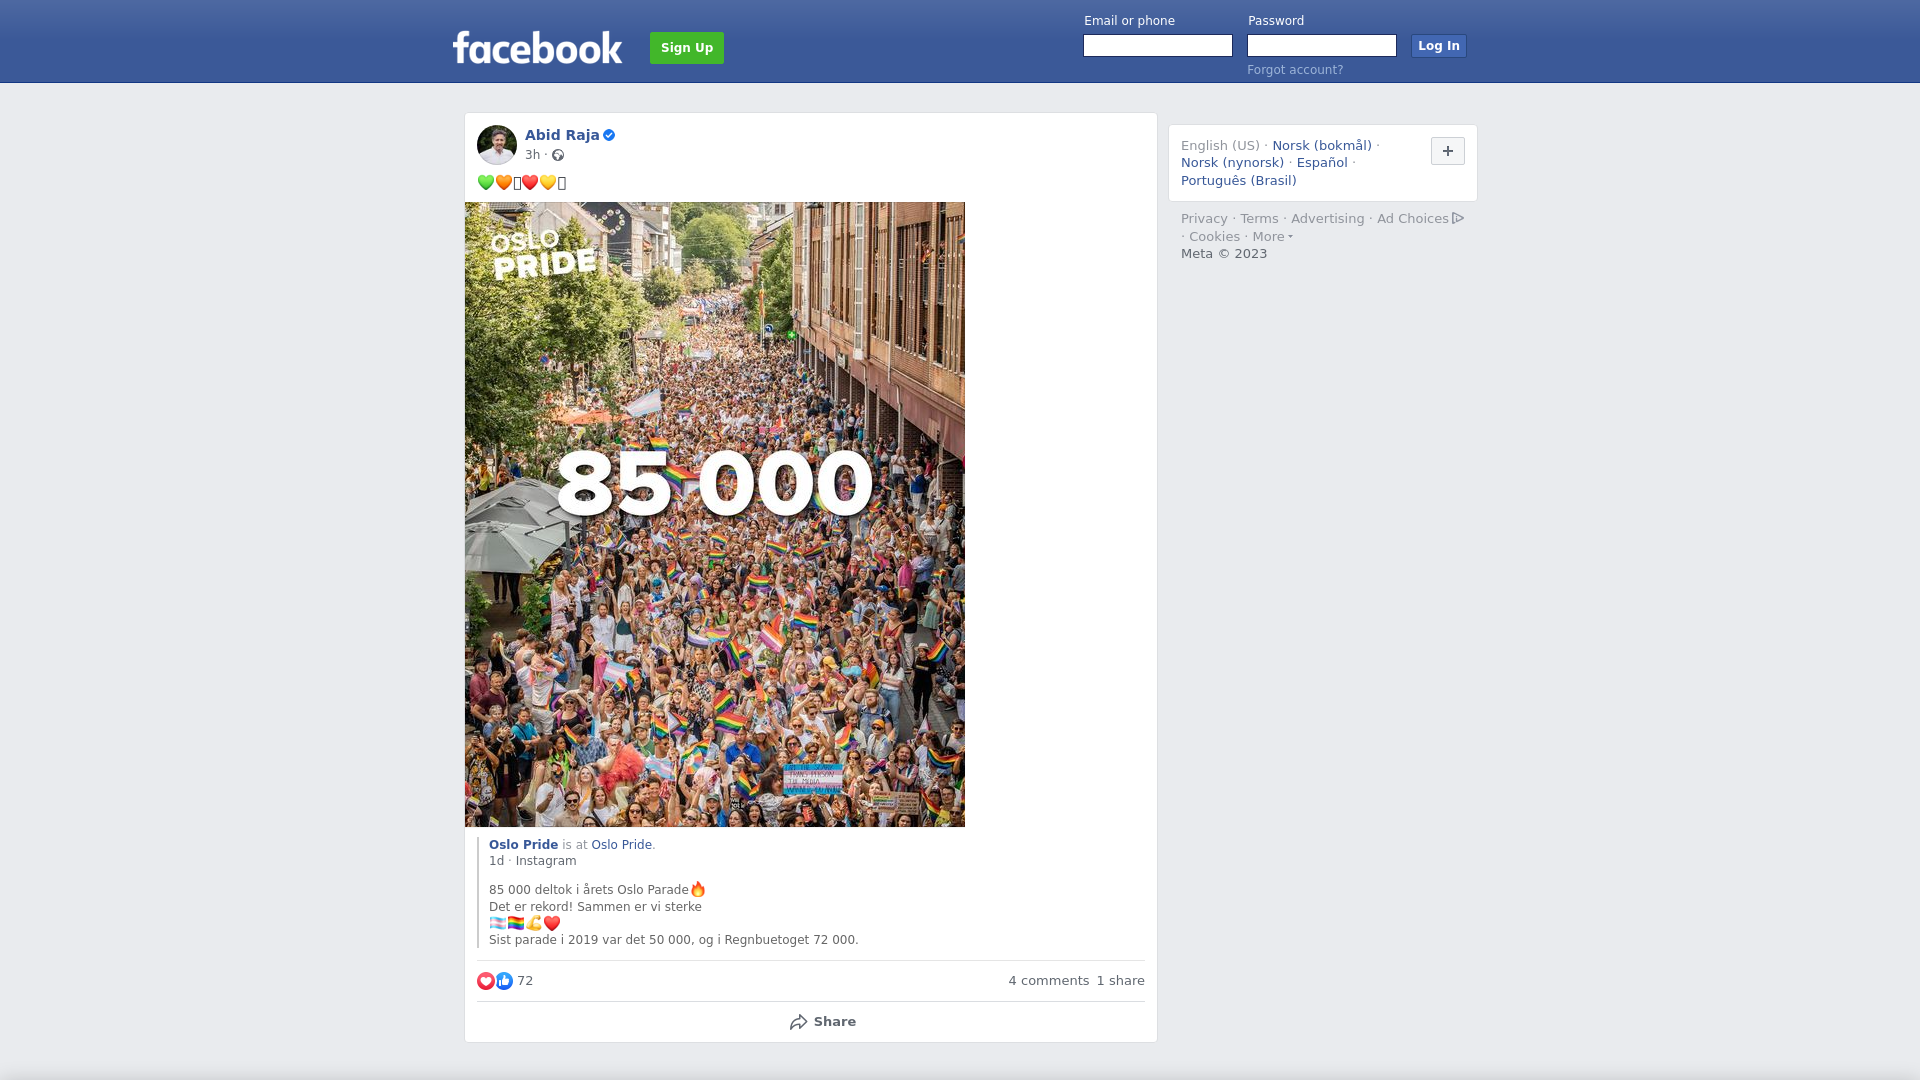The image size is (1920, 1080).
Task: Click the thumbs-up like reaction icon
Action: [504, 981]
